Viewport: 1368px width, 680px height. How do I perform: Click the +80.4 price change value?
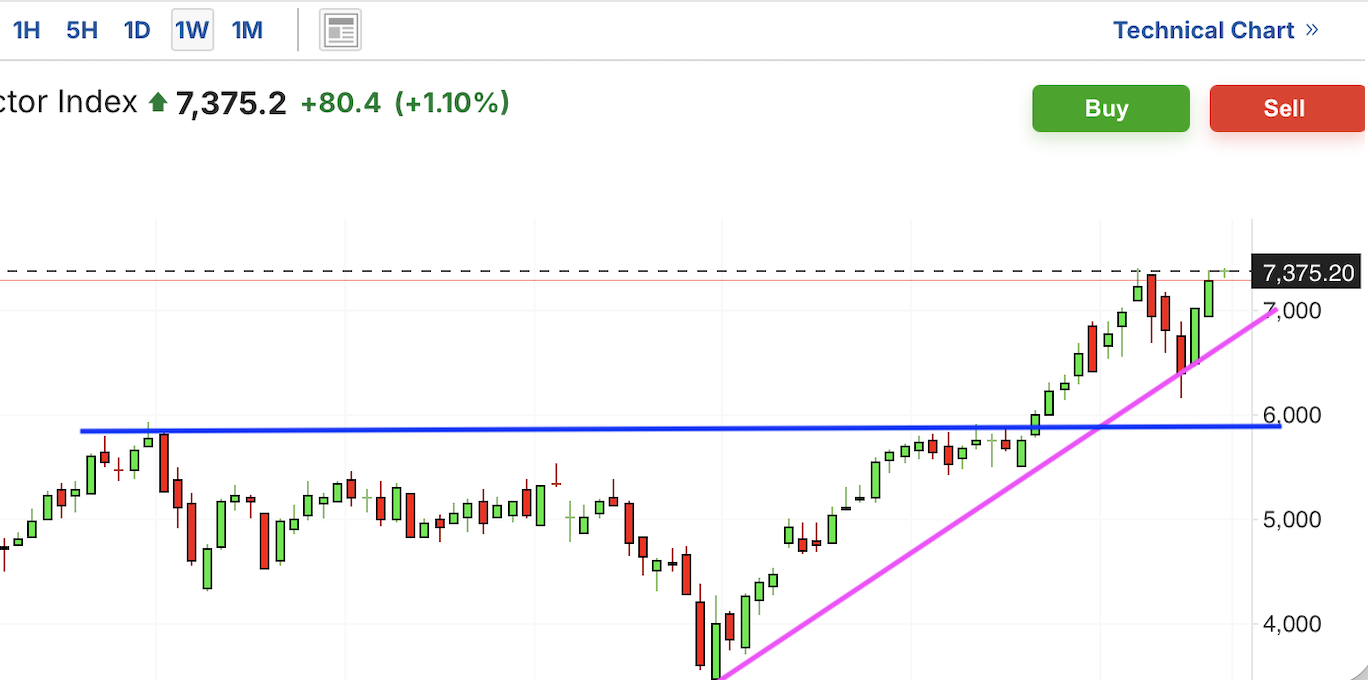point(340,103)
